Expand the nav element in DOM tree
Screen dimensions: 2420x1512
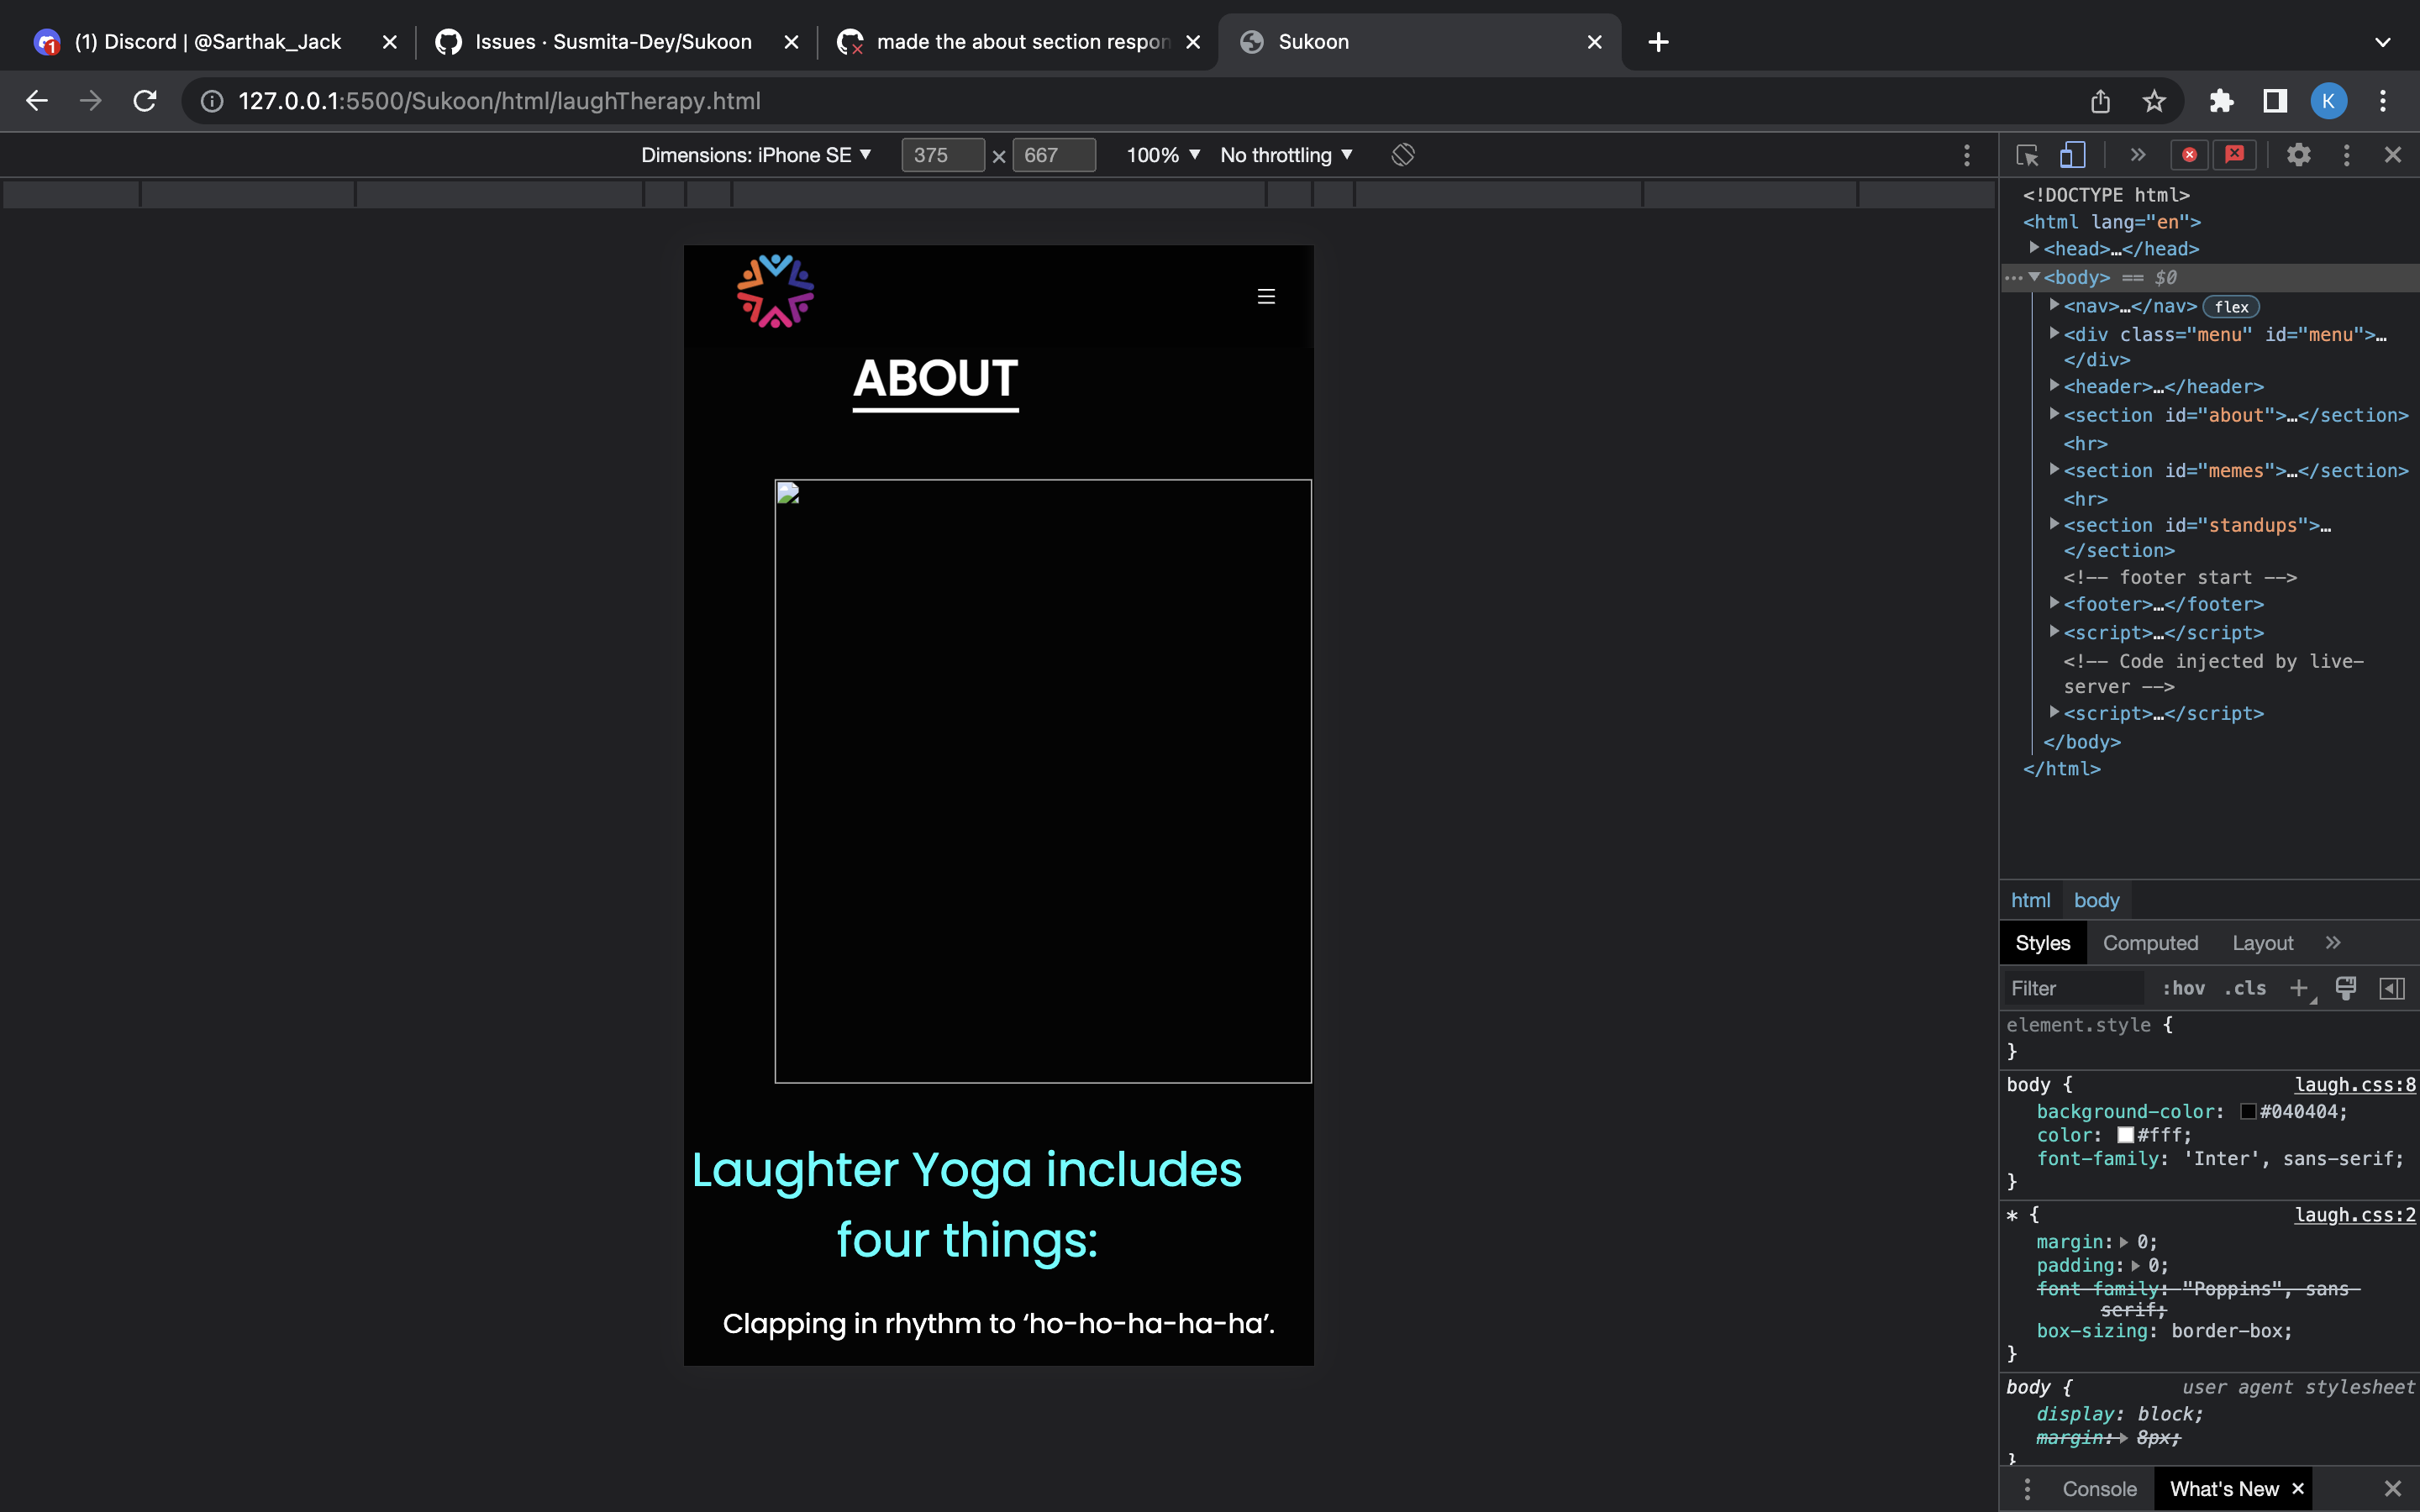pyautogui.click(x=2056, y=307)
